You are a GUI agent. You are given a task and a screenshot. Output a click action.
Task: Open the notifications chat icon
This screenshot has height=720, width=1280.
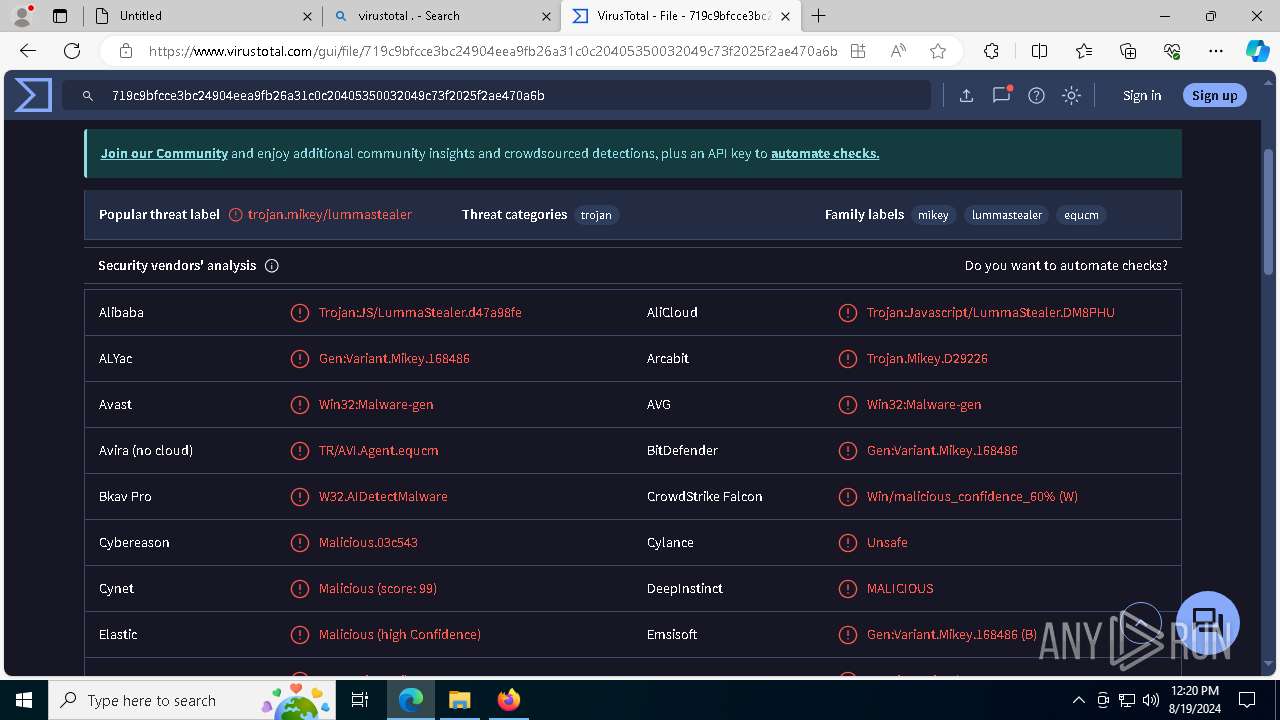[x=1001, y=95]
